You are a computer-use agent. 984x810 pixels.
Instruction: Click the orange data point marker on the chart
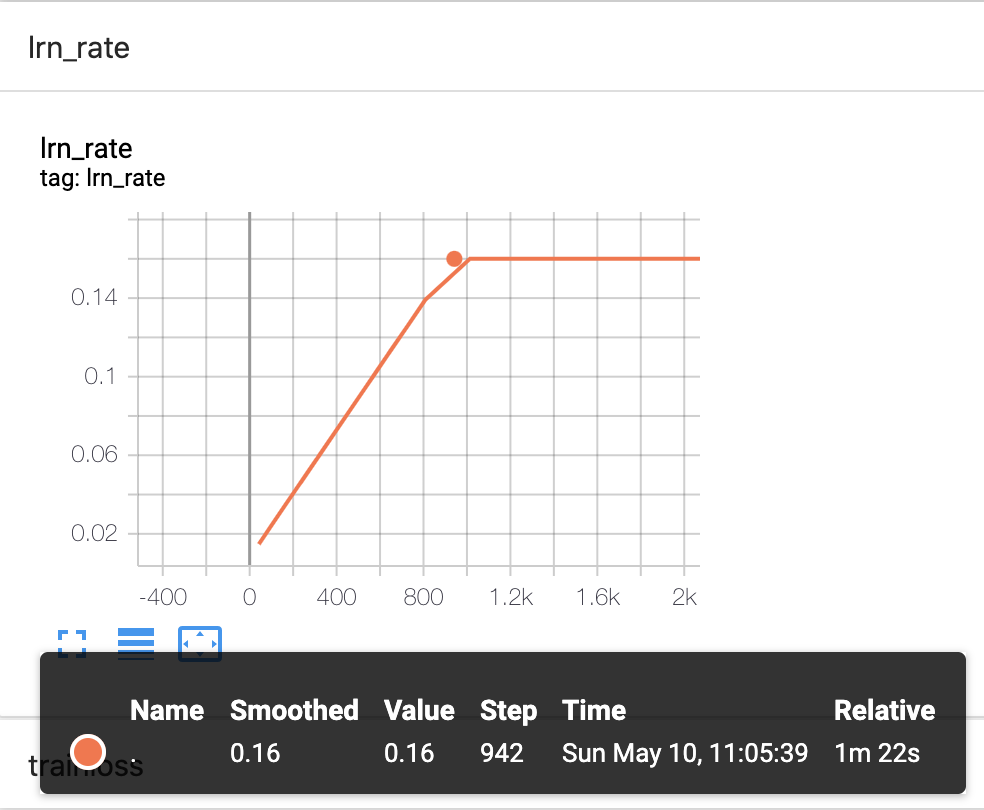pos(455,258)
